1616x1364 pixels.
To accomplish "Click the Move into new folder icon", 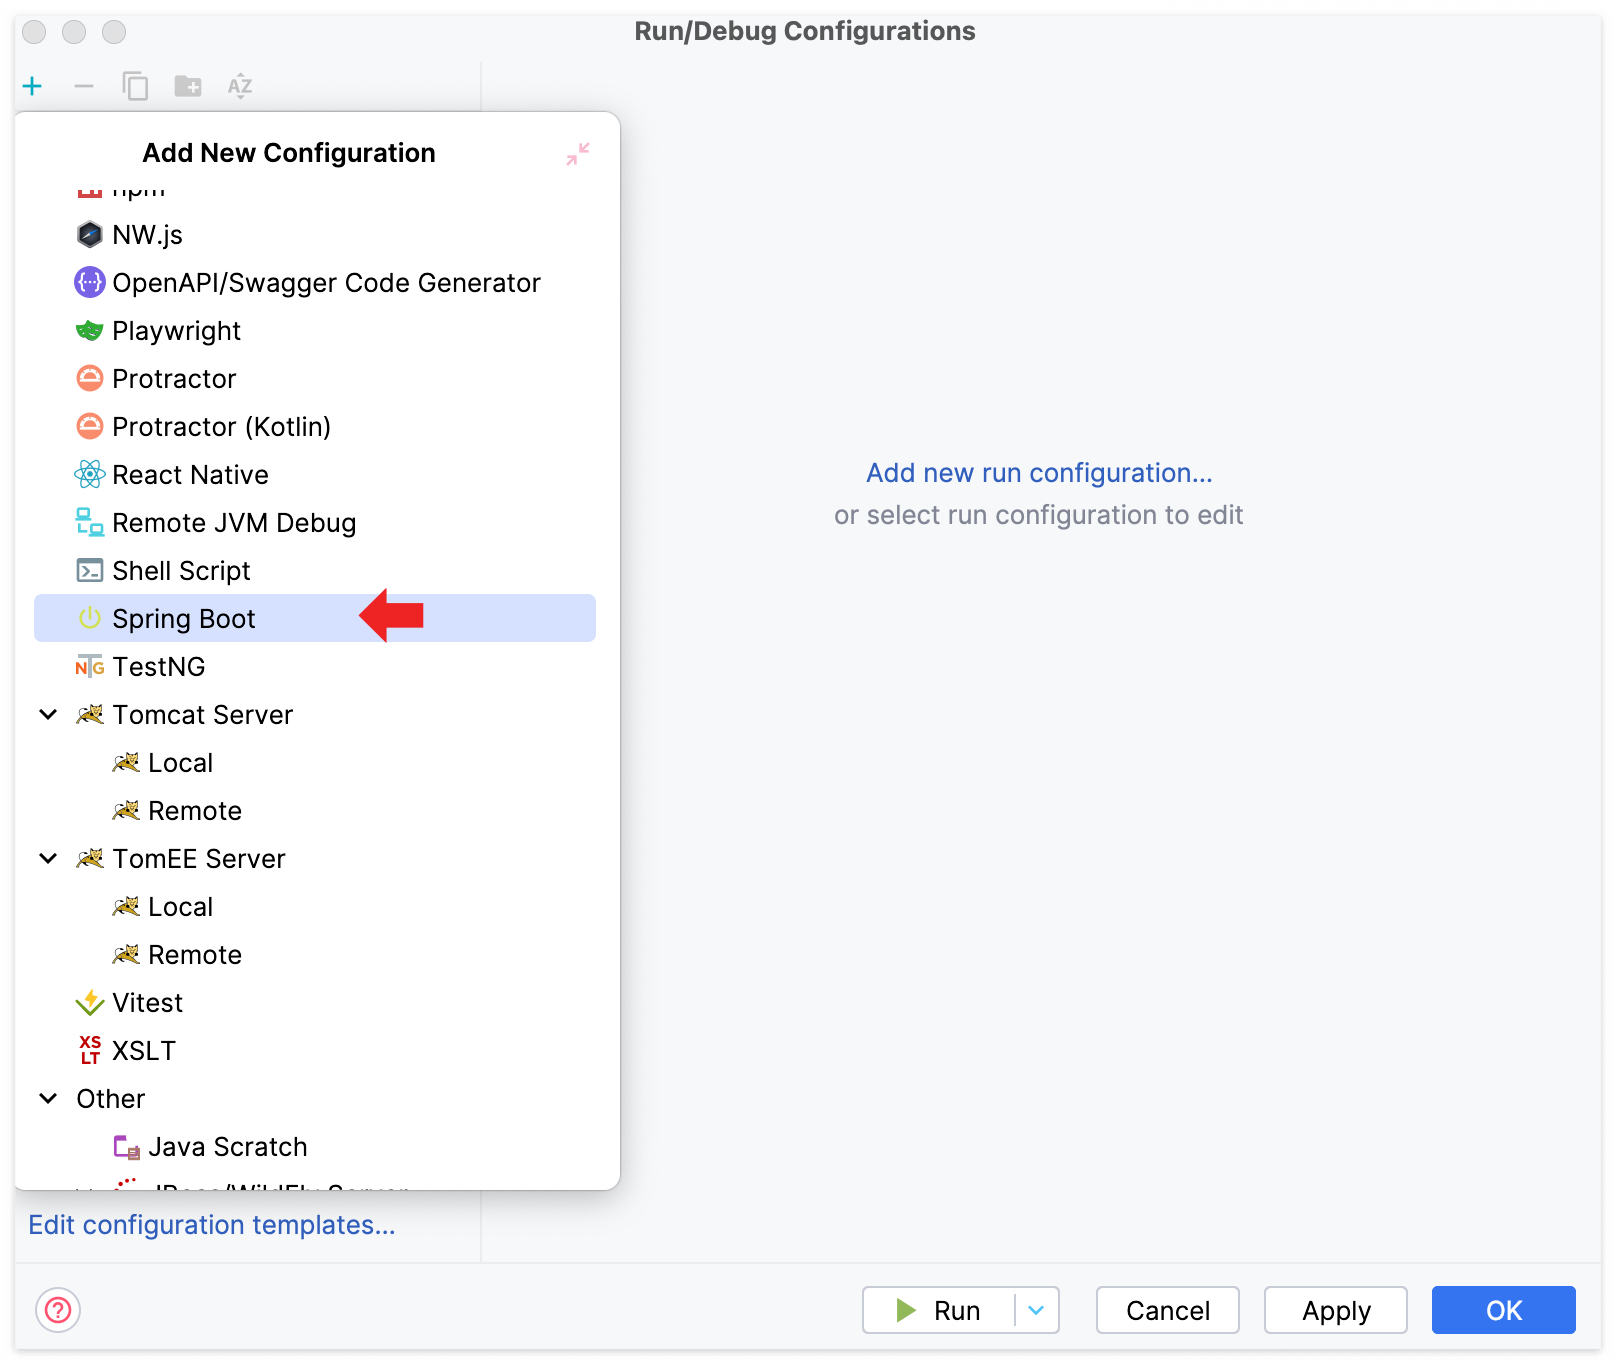I will coord(188,86).
